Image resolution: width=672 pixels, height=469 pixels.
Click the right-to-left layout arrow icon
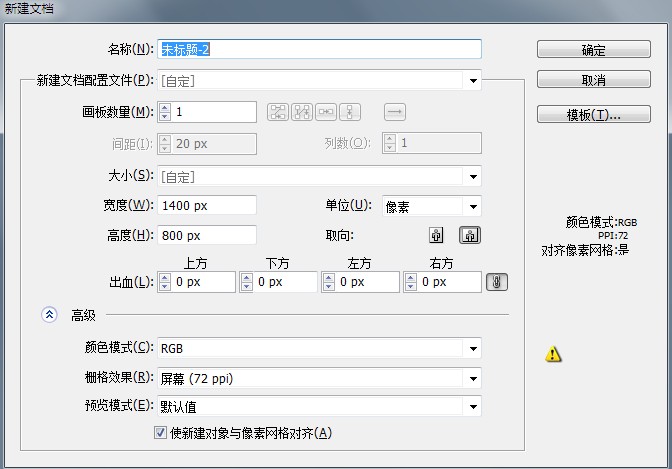(395, 113)
